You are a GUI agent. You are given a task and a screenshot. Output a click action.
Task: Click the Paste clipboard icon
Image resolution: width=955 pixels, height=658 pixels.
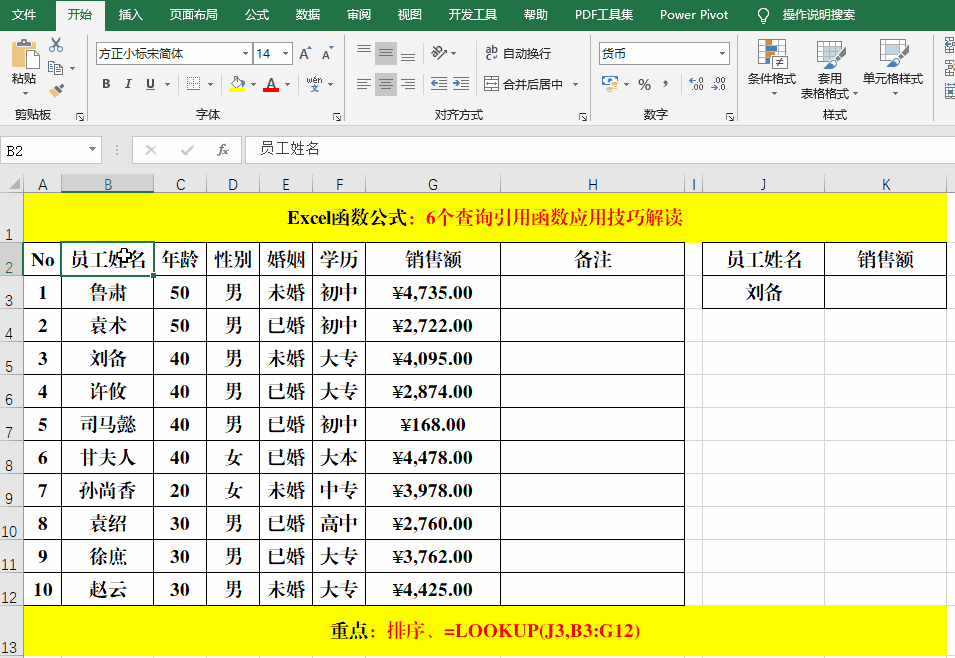click(x=24, y=55)
